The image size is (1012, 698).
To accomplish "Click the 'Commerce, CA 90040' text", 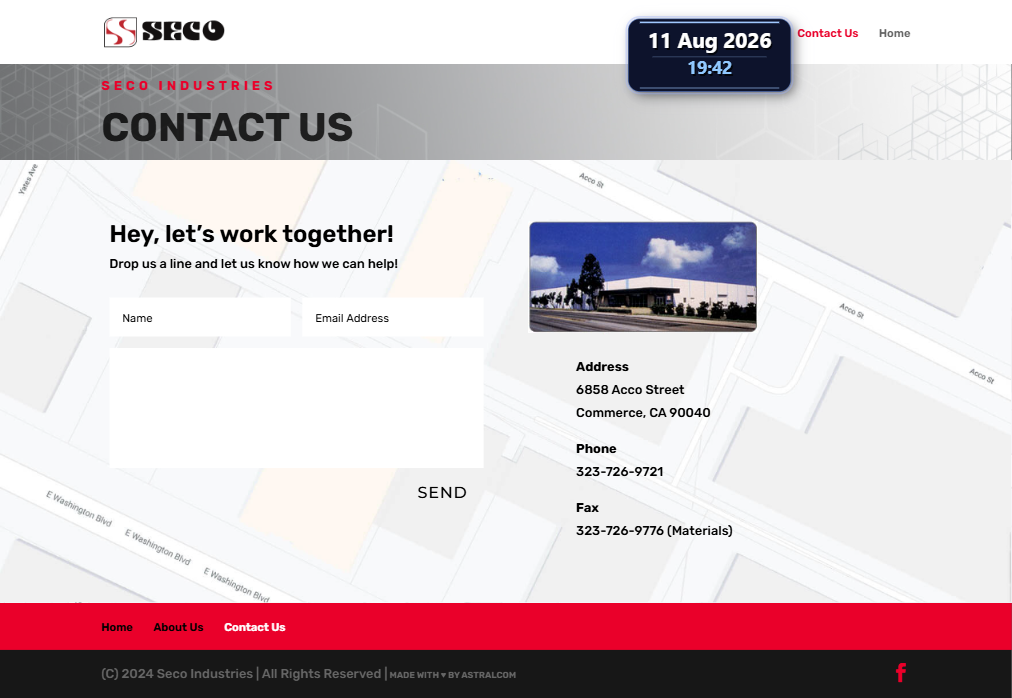I will click(x=643, y=413).
